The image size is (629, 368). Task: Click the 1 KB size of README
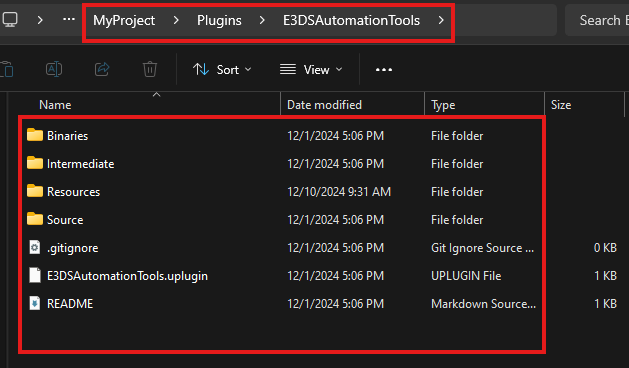coord(605,304)
